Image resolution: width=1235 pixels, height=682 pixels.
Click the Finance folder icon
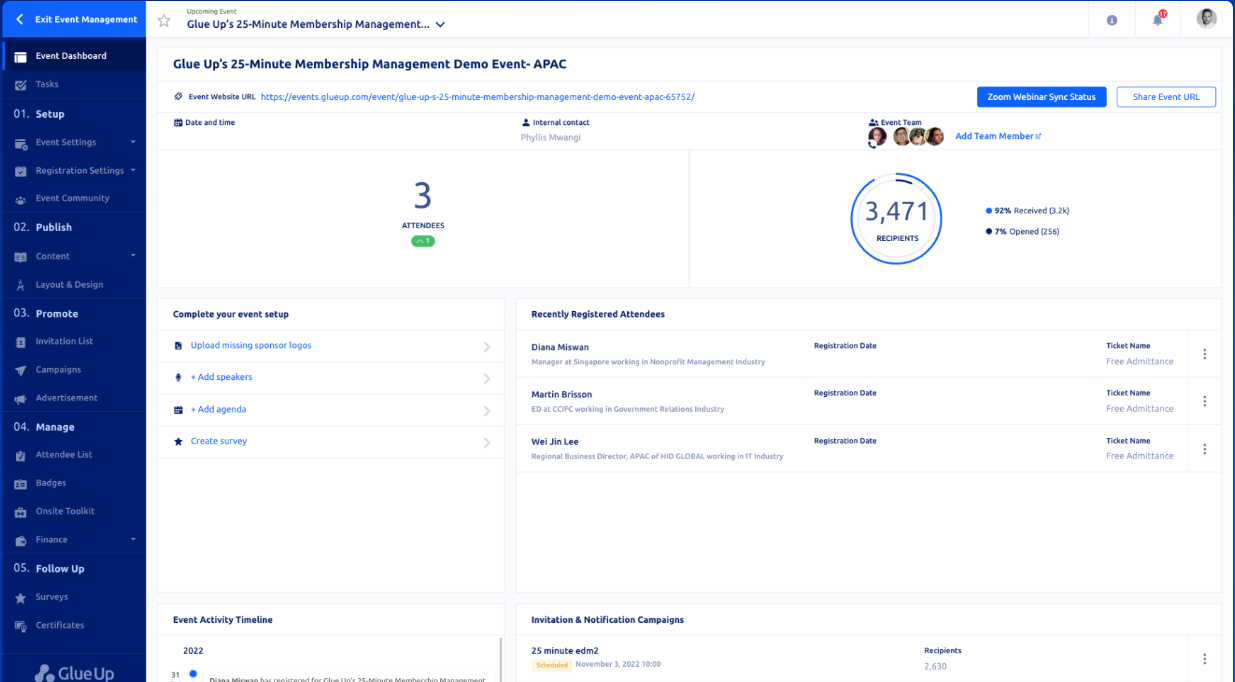pyautogui.click(x=20, y=540)
